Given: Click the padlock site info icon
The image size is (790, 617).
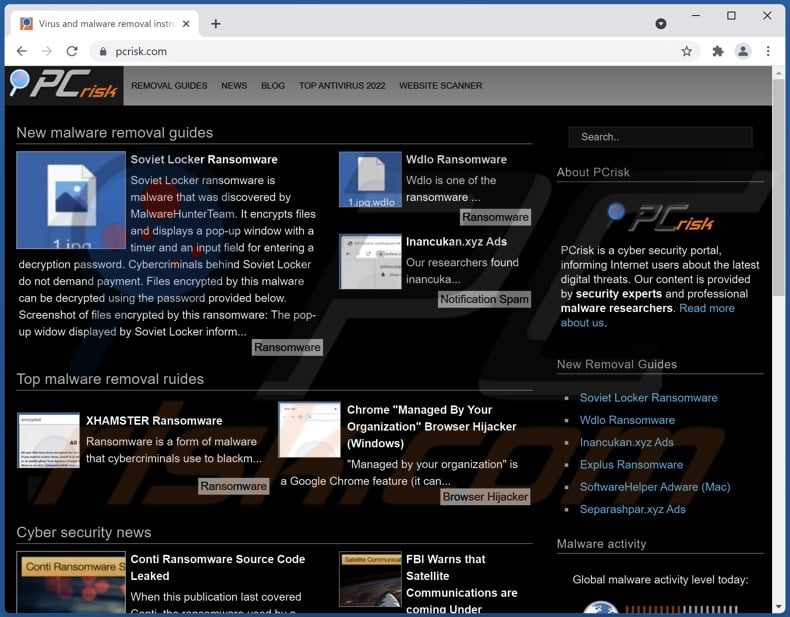Looking at the screenshot, I should (103, 51).
